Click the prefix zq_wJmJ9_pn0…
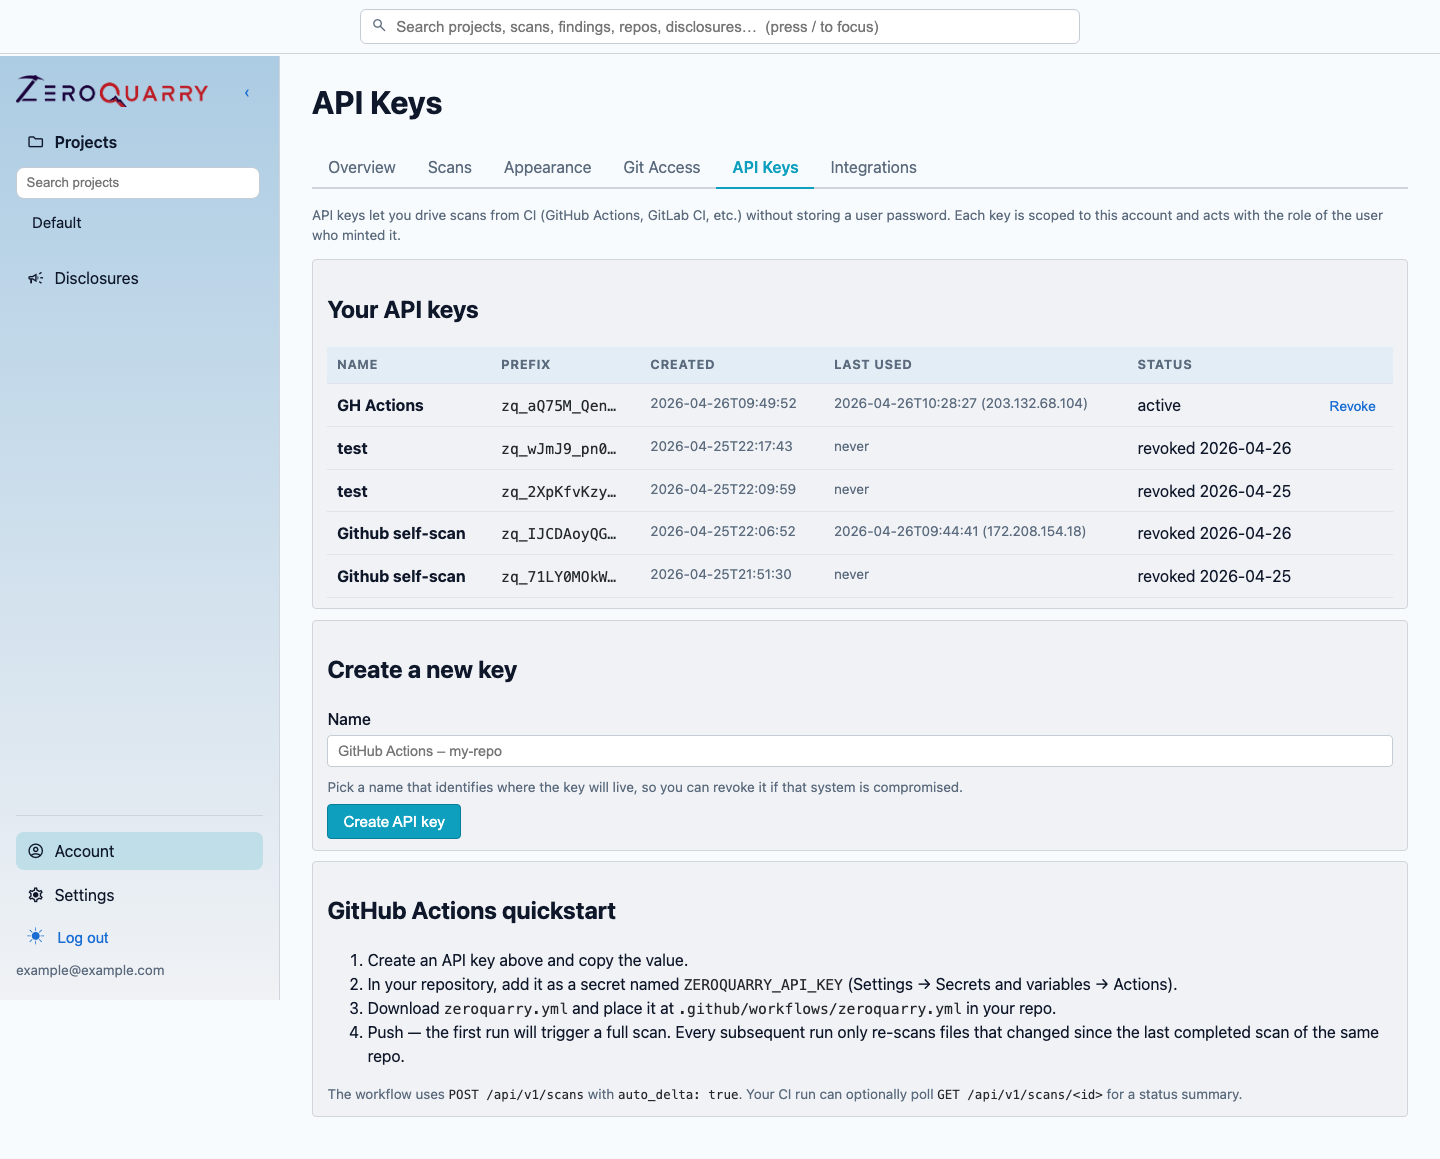The height and width of the screenshot is (1159, 1440). [x=559, y=449]
